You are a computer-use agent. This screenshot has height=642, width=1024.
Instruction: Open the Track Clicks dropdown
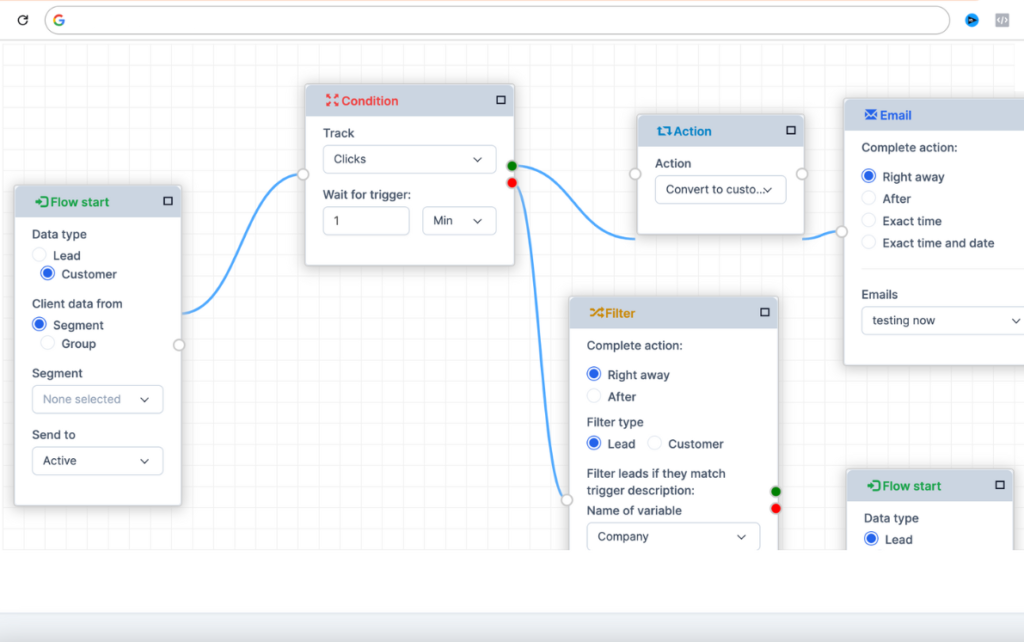[409, 159]
